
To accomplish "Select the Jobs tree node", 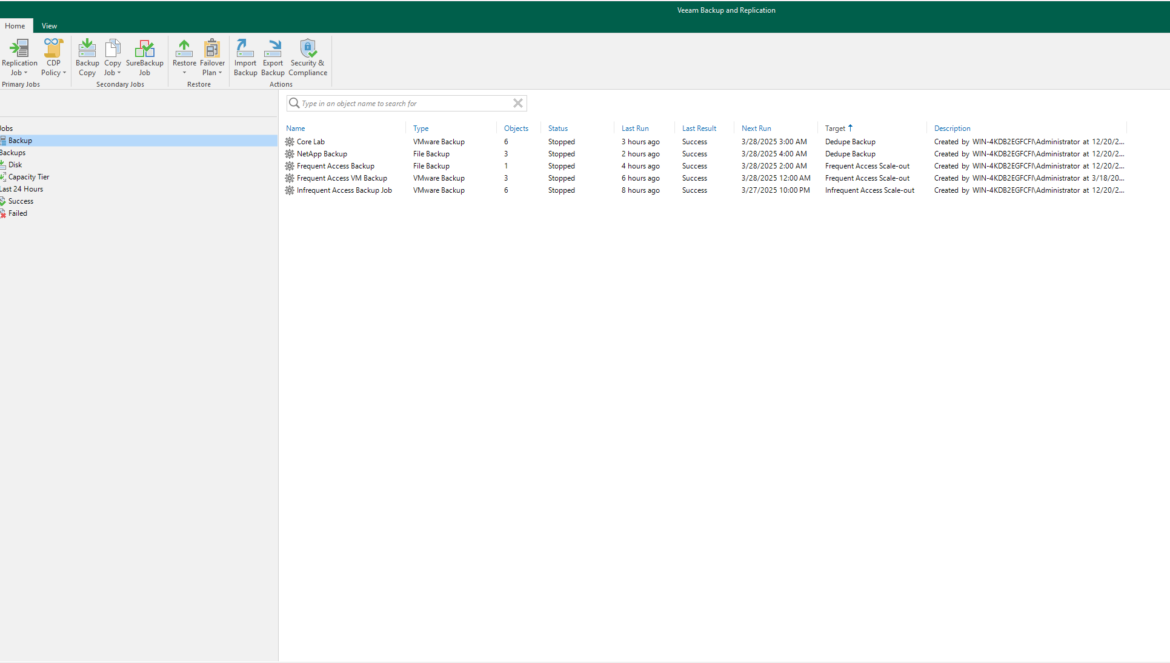I will pyautogui.click(x=7, y=128).
